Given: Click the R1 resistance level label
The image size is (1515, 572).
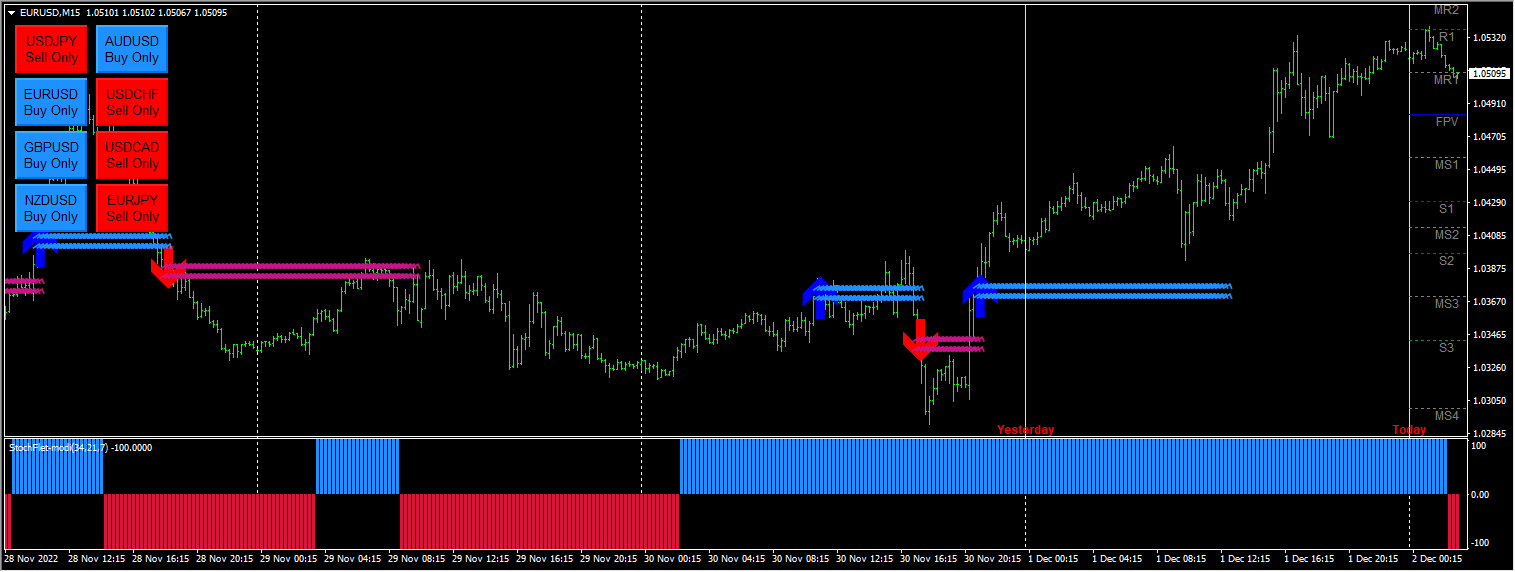Looking at the screenshot, I should point(1447,37).
